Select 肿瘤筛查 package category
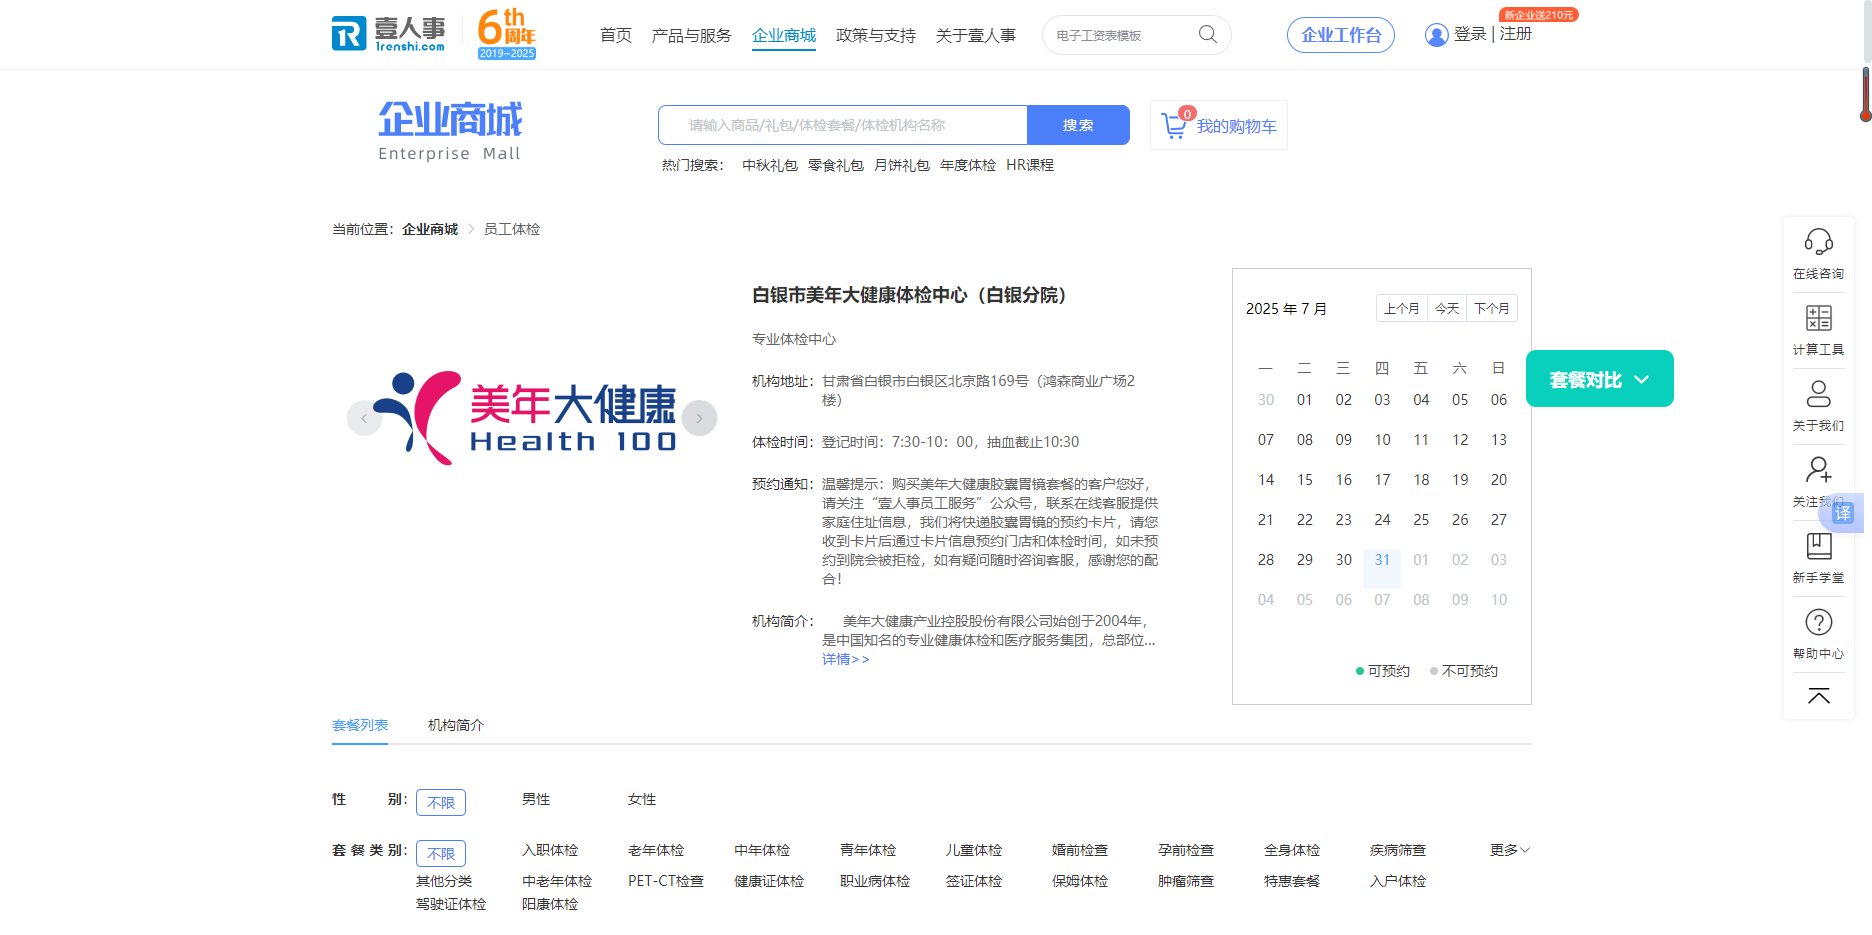This screenshot has width=1872, height=935. [x=1186, y=881]
